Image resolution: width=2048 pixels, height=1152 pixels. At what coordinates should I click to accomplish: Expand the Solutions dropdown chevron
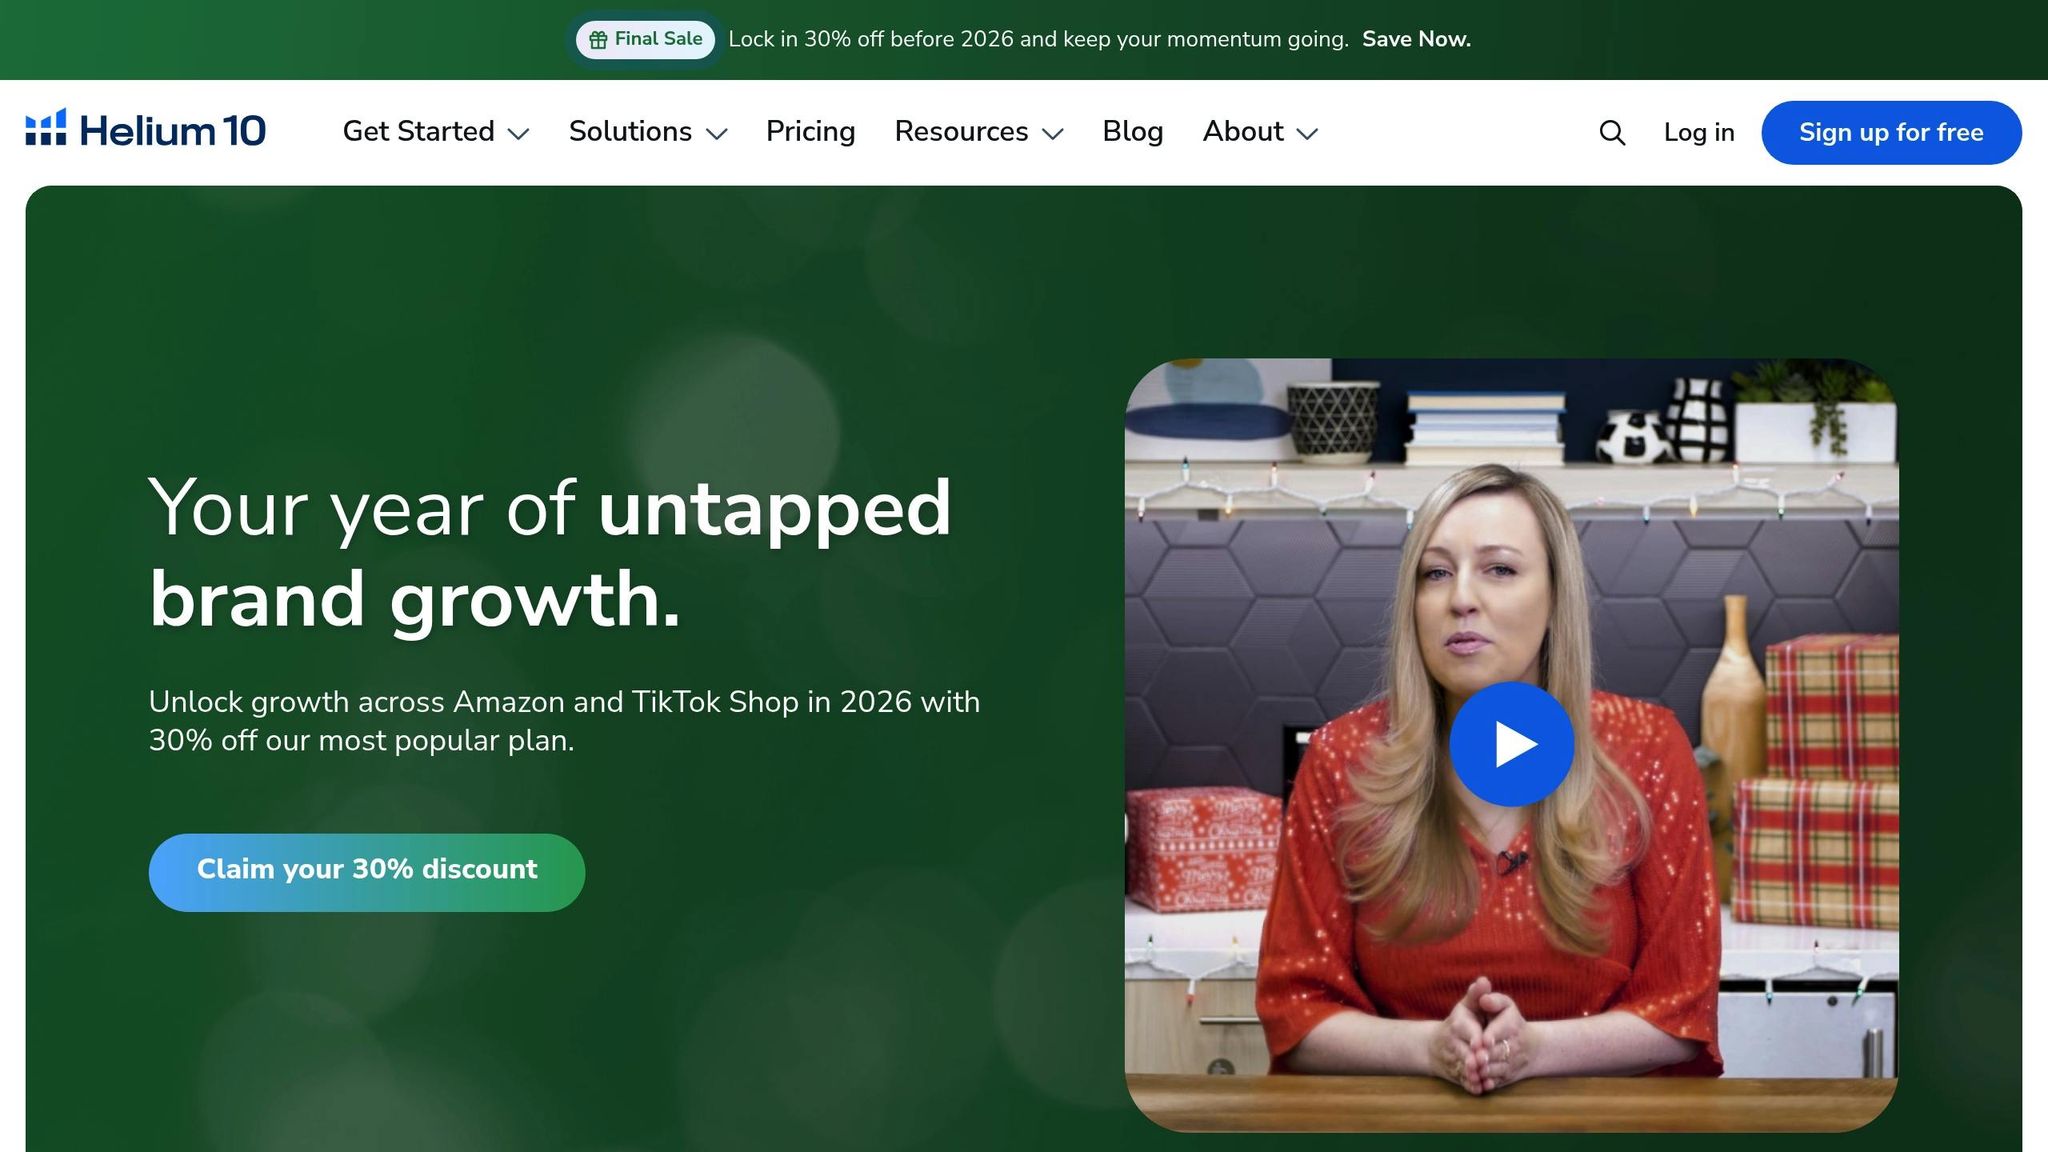point(716,134)
